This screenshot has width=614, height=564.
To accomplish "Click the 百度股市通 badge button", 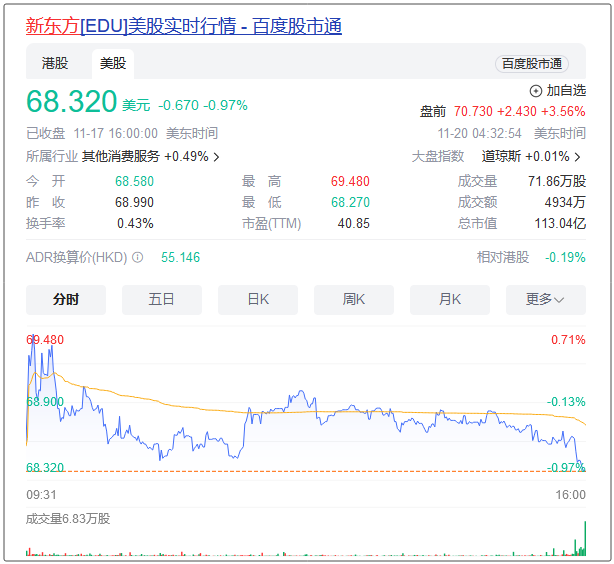I will (532, 64).
